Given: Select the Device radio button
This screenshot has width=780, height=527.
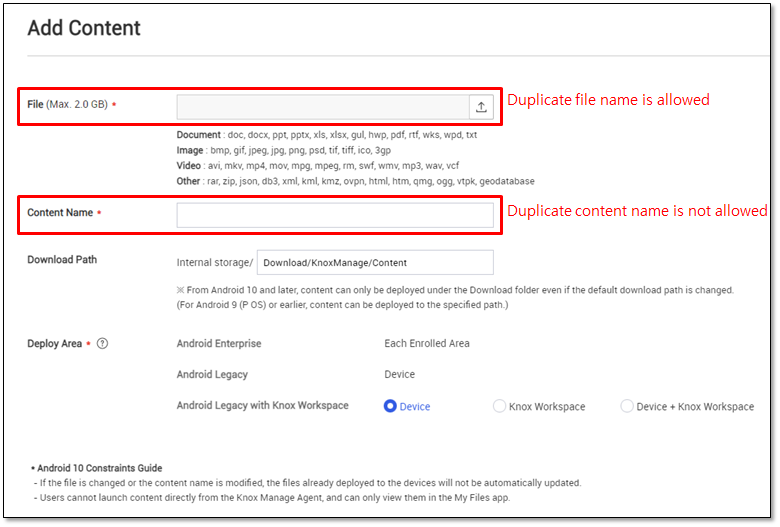Looking at the screenshot, I should click(390, 406).
